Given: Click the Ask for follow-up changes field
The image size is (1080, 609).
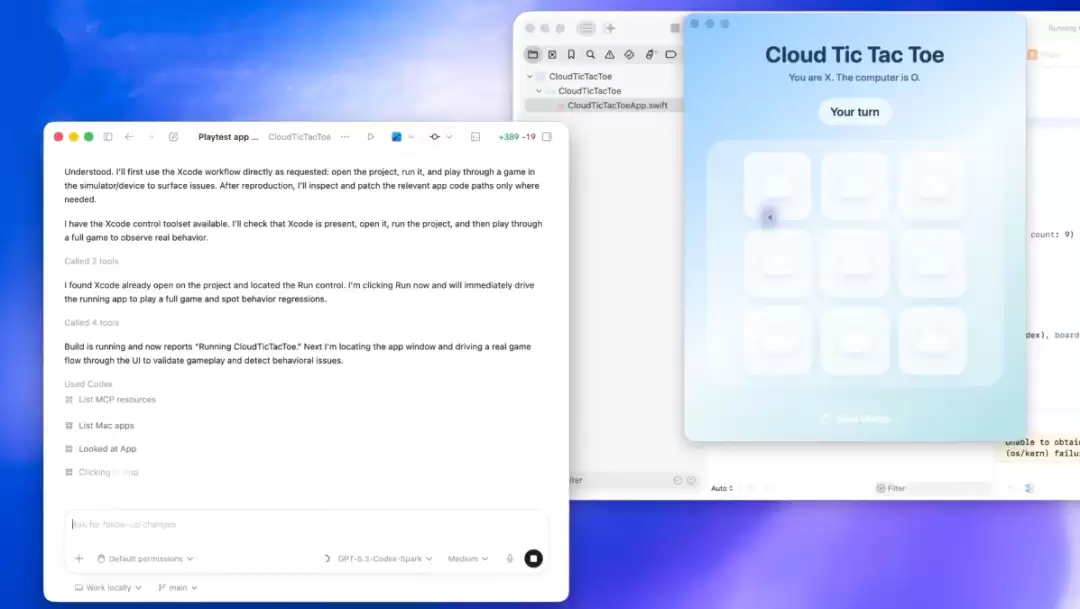Looking at the screenshot, I should click(x=200, y=523).
